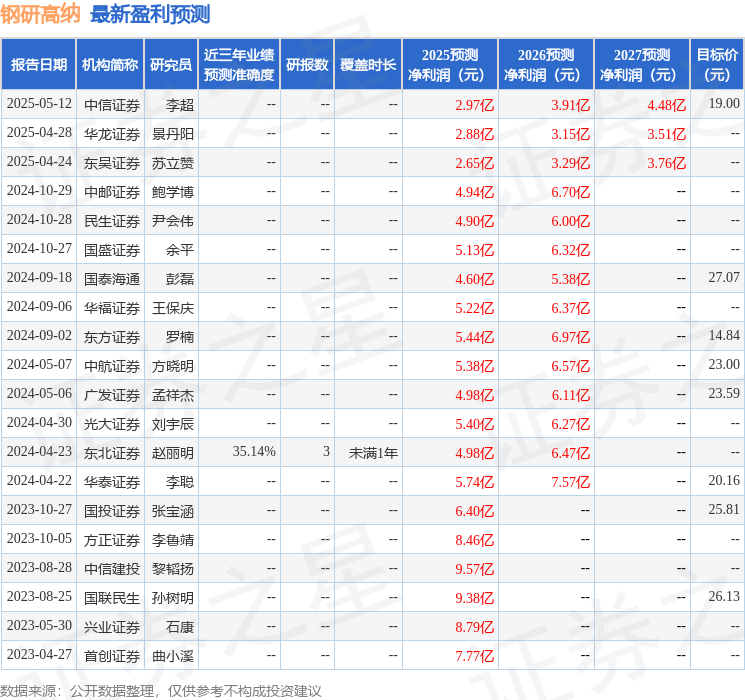Click the 国泰海通 institution cell
The width and height of the screenshot is (745, 700).
click(x=112, y=279)
